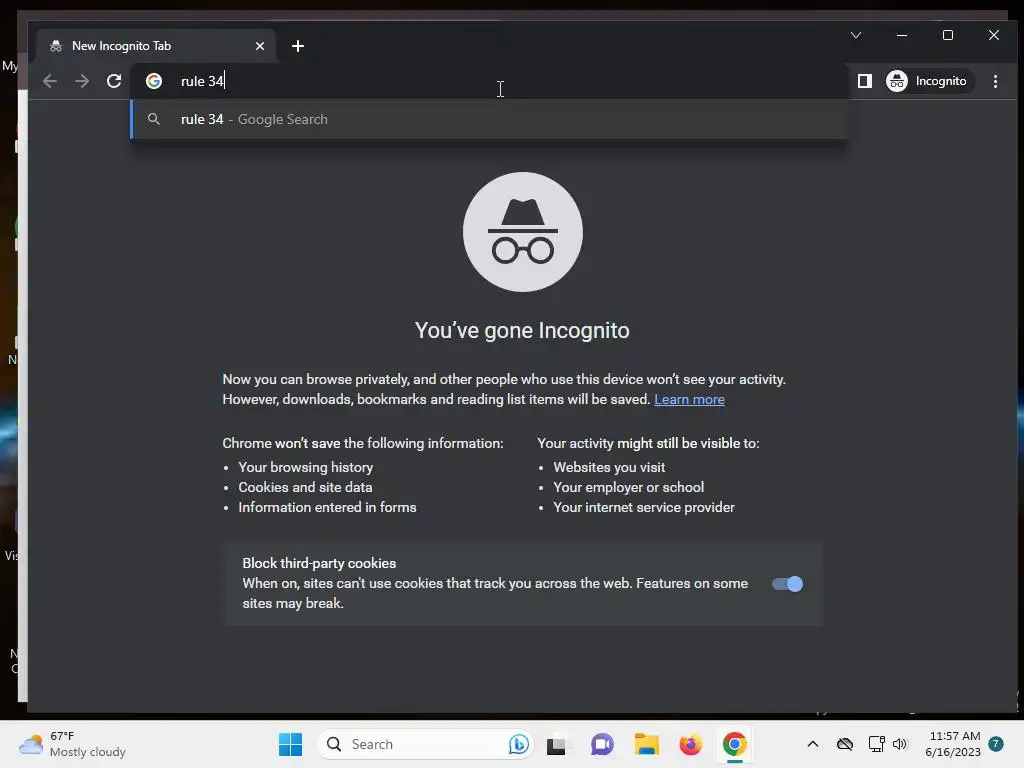Screen dimensions: 1024x768
Task: Open the Learn more link
Action: pos(689,399)
